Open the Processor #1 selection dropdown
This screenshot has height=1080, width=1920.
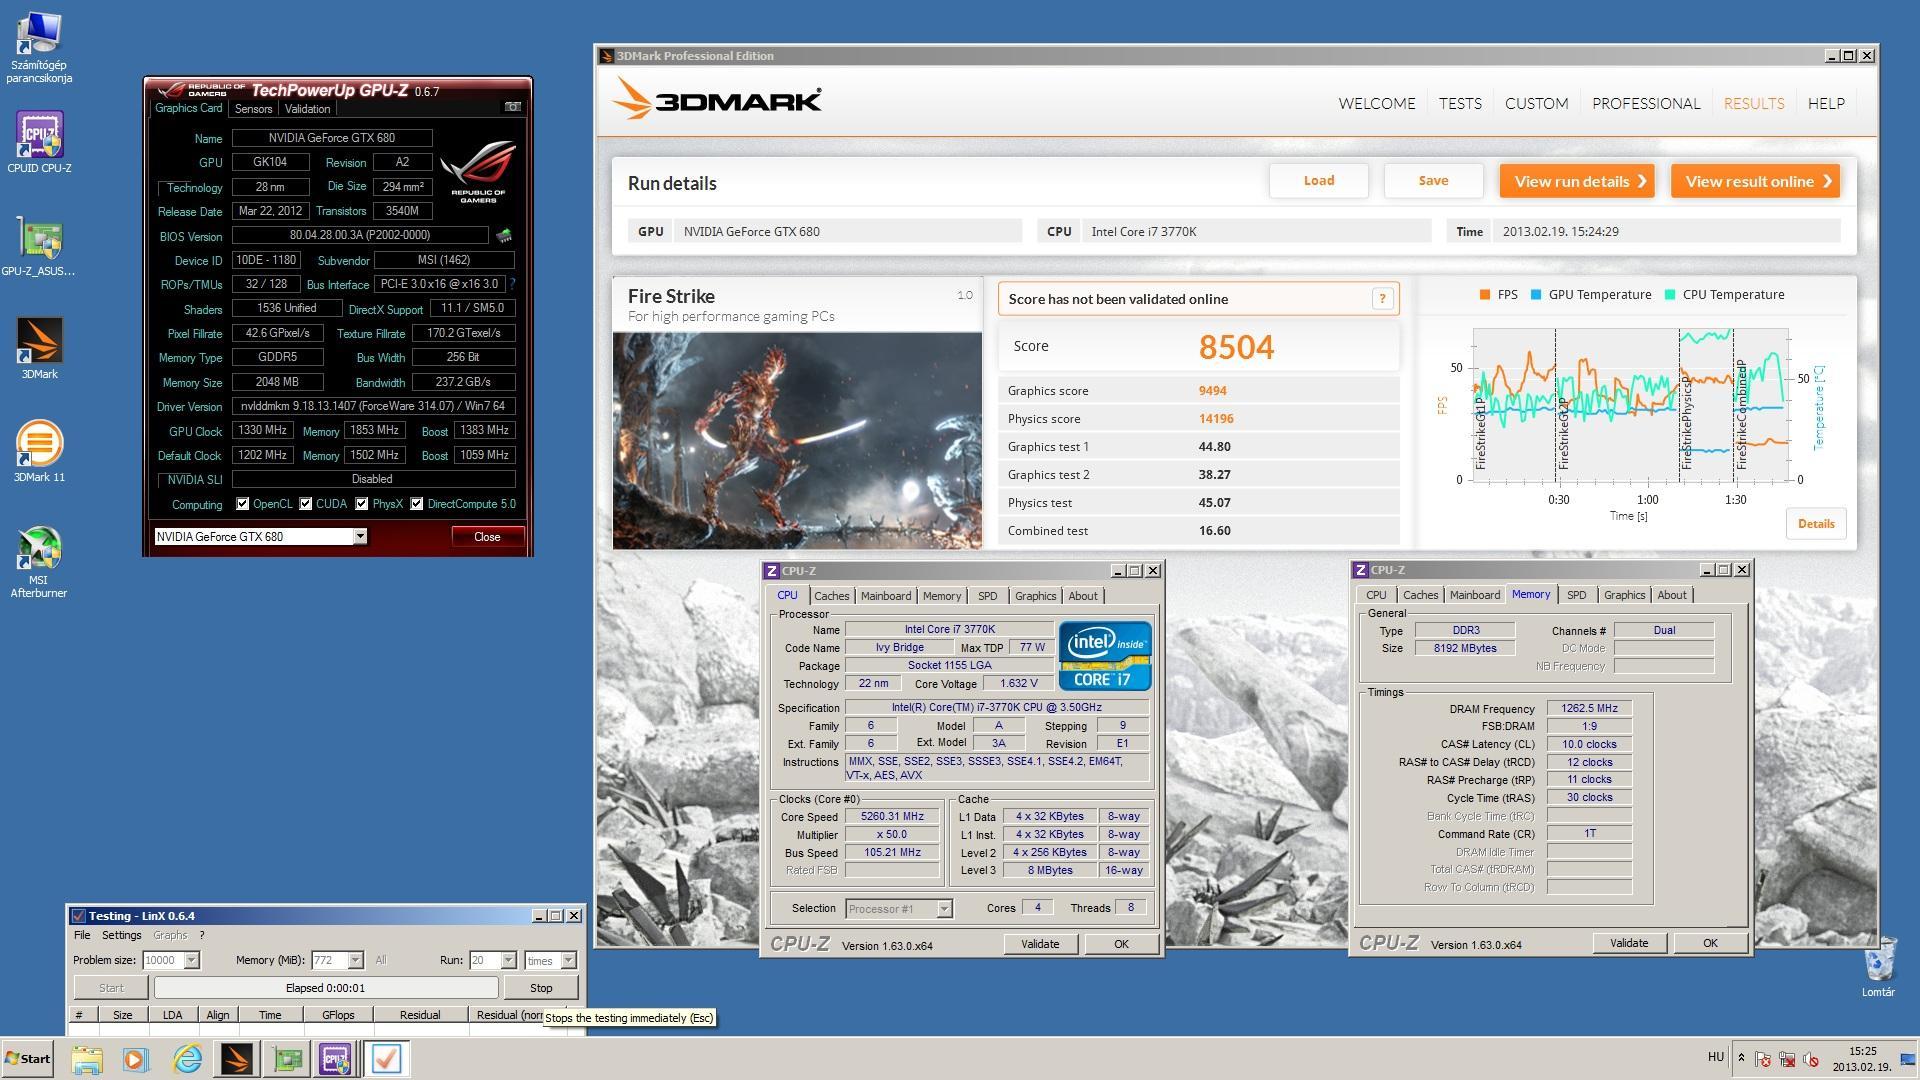(x=944, y=908)
